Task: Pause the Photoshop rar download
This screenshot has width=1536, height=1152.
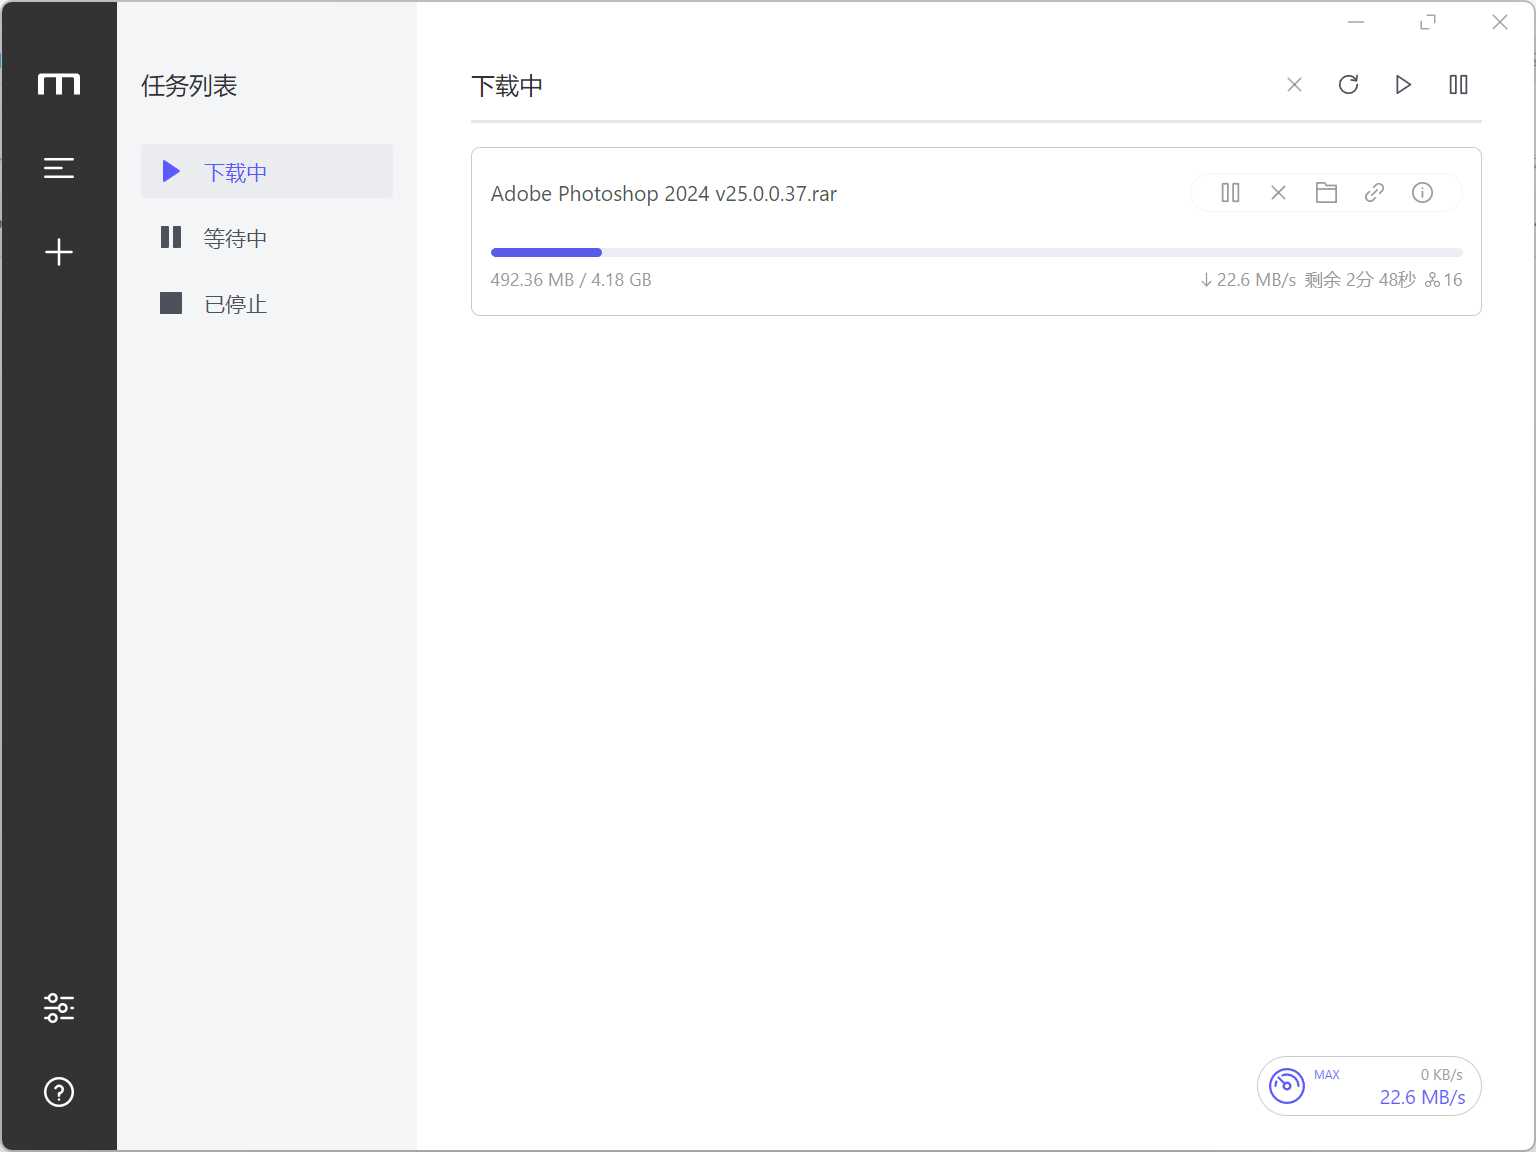Action: (1231, 193)
